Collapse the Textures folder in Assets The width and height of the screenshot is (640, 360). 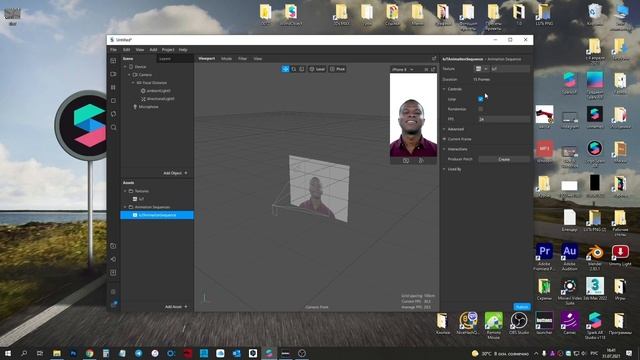tap(125, 191)
